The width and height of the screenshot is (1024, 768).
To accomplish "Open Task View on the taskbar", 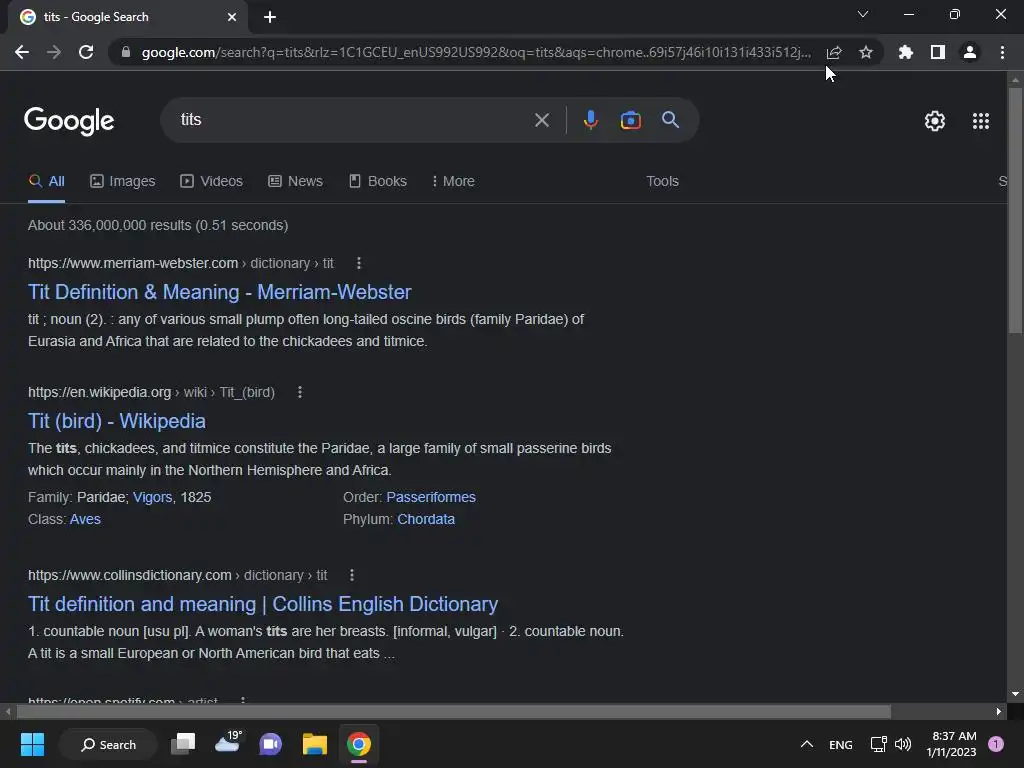I will coord(183,744).
